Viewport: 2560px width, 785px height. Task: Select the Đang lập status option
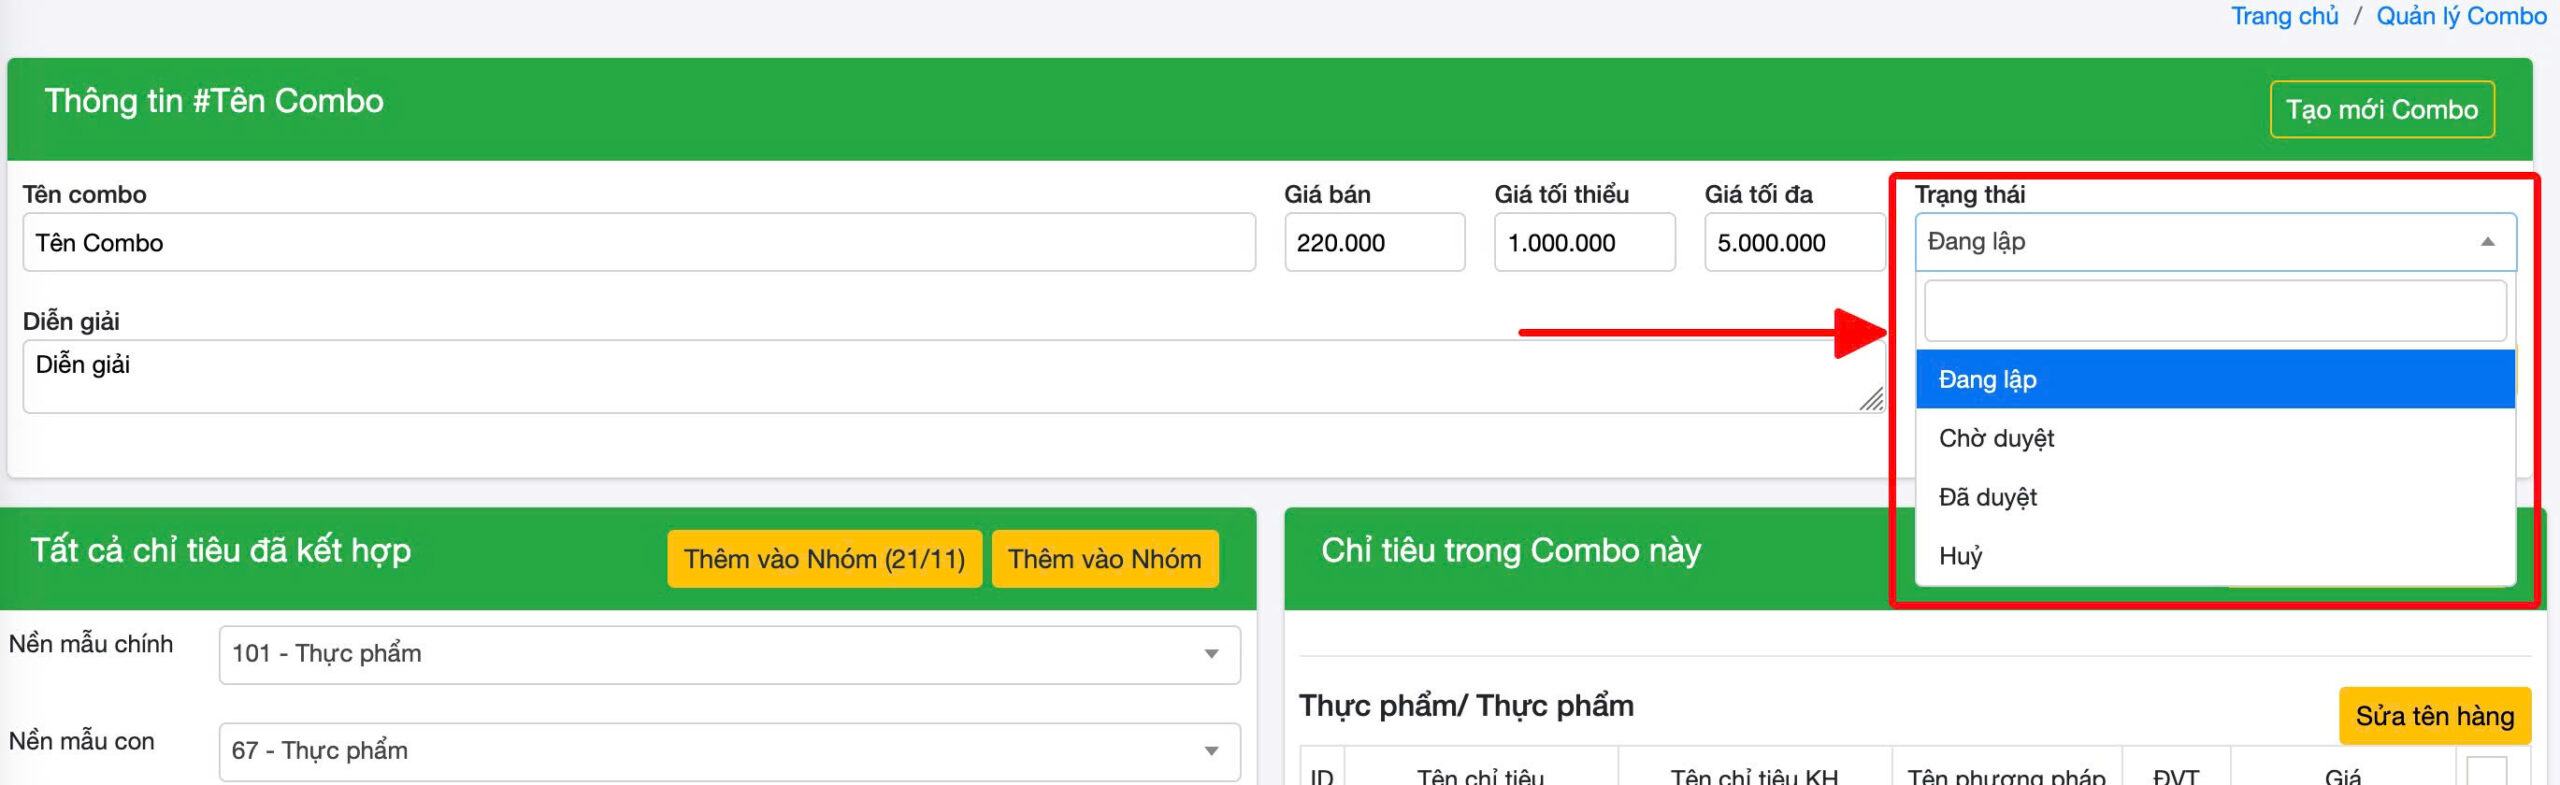coord(2214,379)
